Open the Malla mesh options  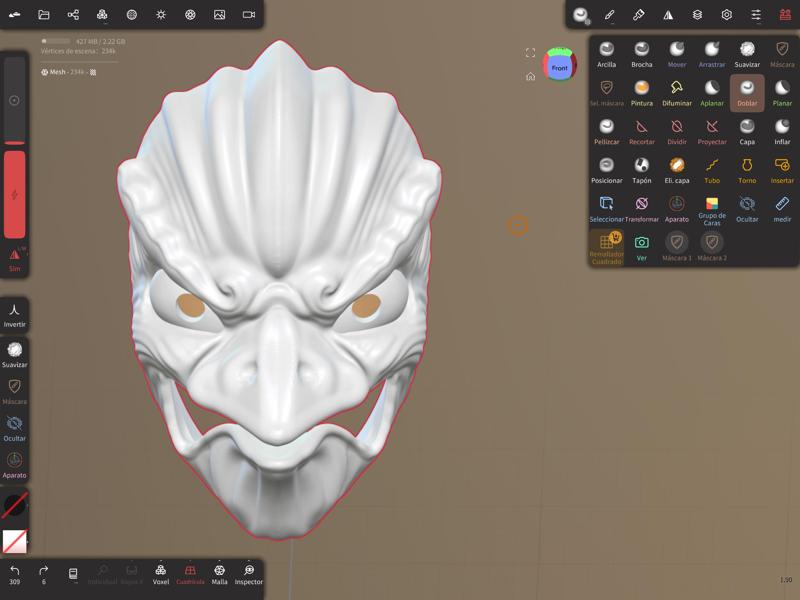coord(219,574)
